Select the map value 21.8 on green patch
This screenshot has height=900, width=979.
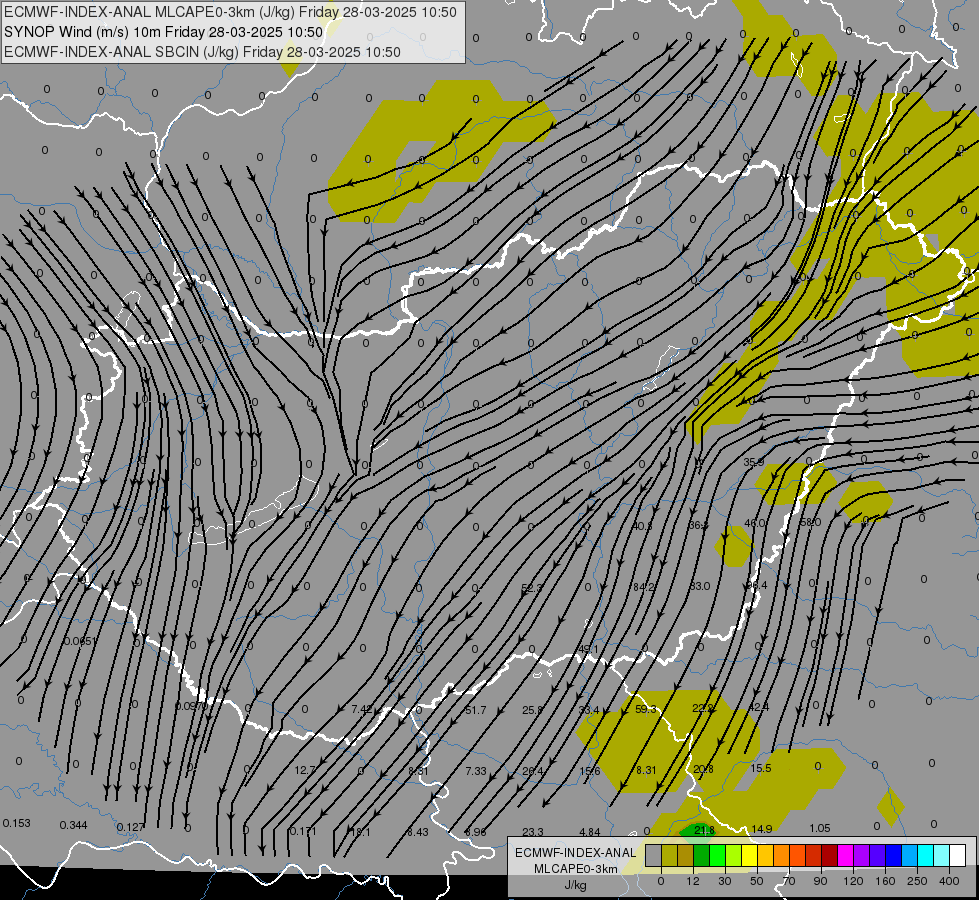(704, 830)
